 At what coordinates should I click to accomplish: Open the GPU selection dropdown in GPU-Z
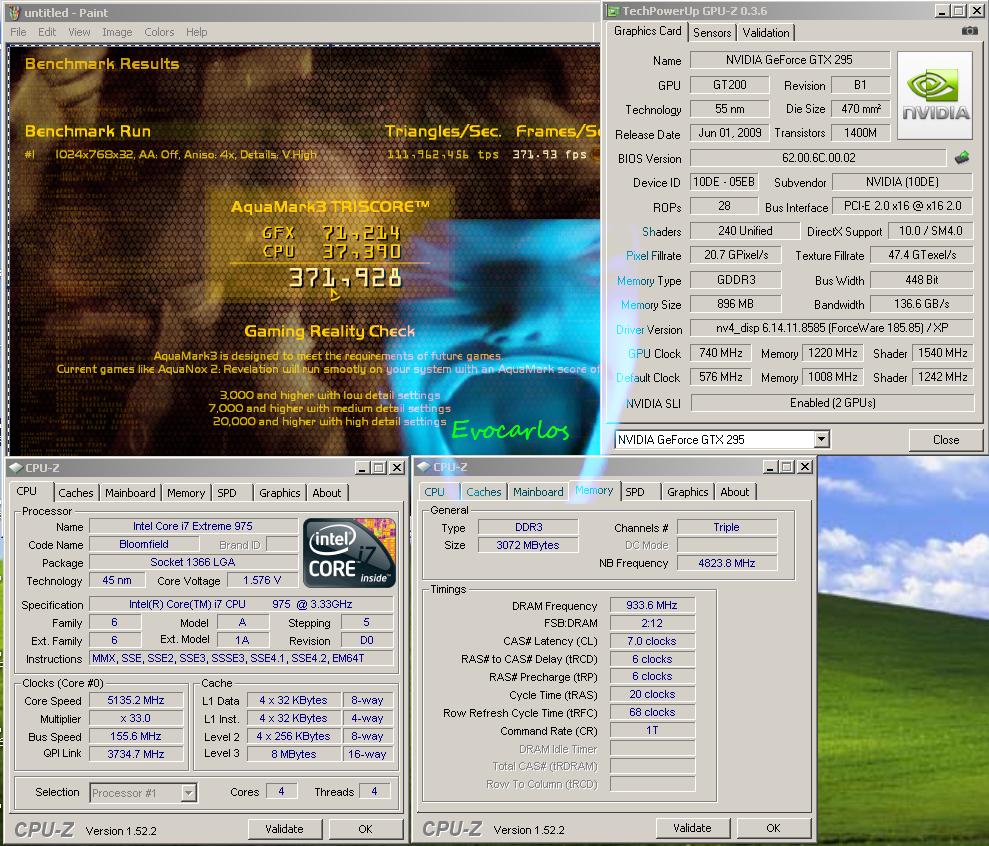(821, 439)
